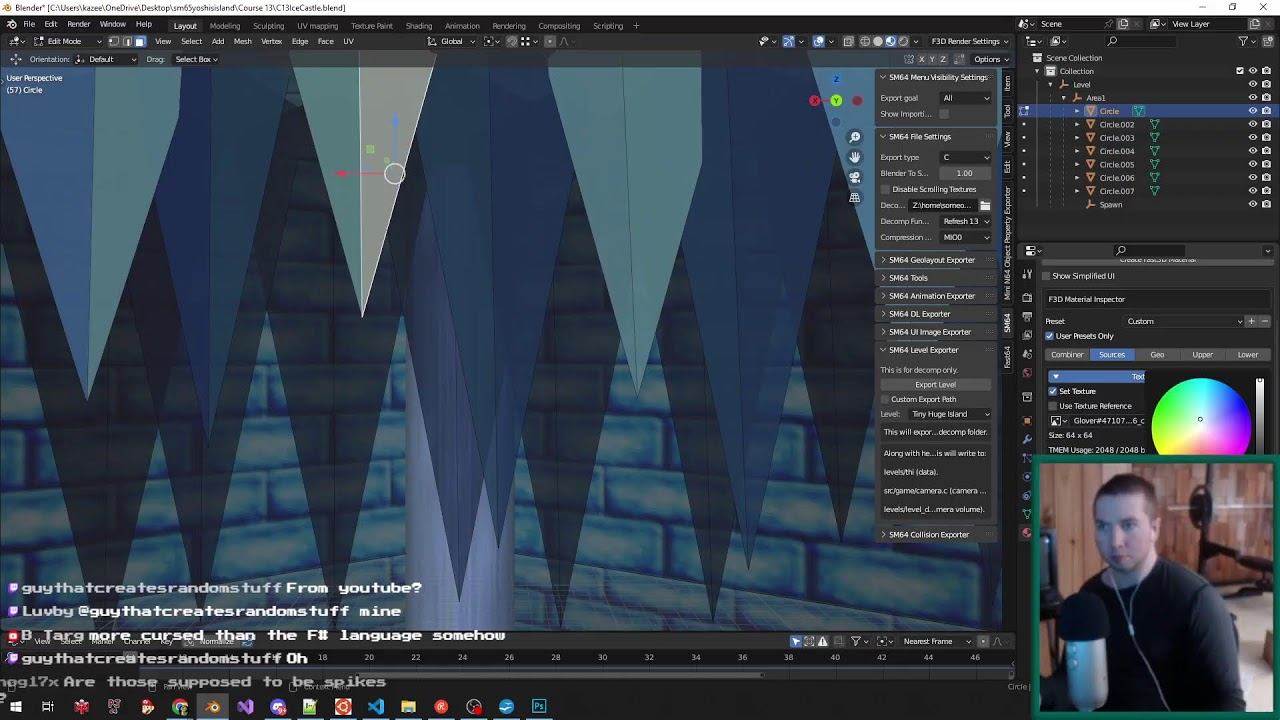Toggle snapping magnet icon in header

click(512, 41)
